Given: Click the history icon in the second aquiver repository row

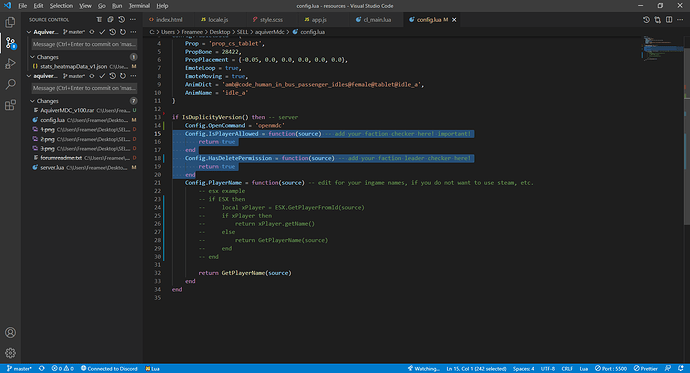Looking at the screenshot, I should (113, 76).
